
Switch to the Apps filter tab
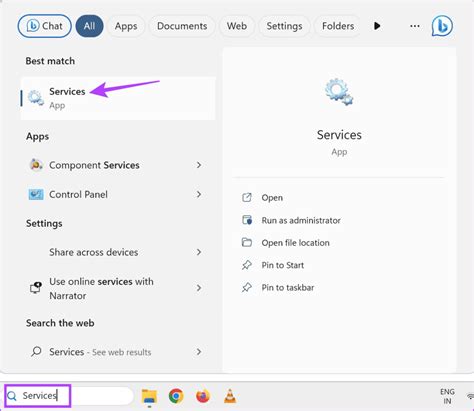coord(126,26)
